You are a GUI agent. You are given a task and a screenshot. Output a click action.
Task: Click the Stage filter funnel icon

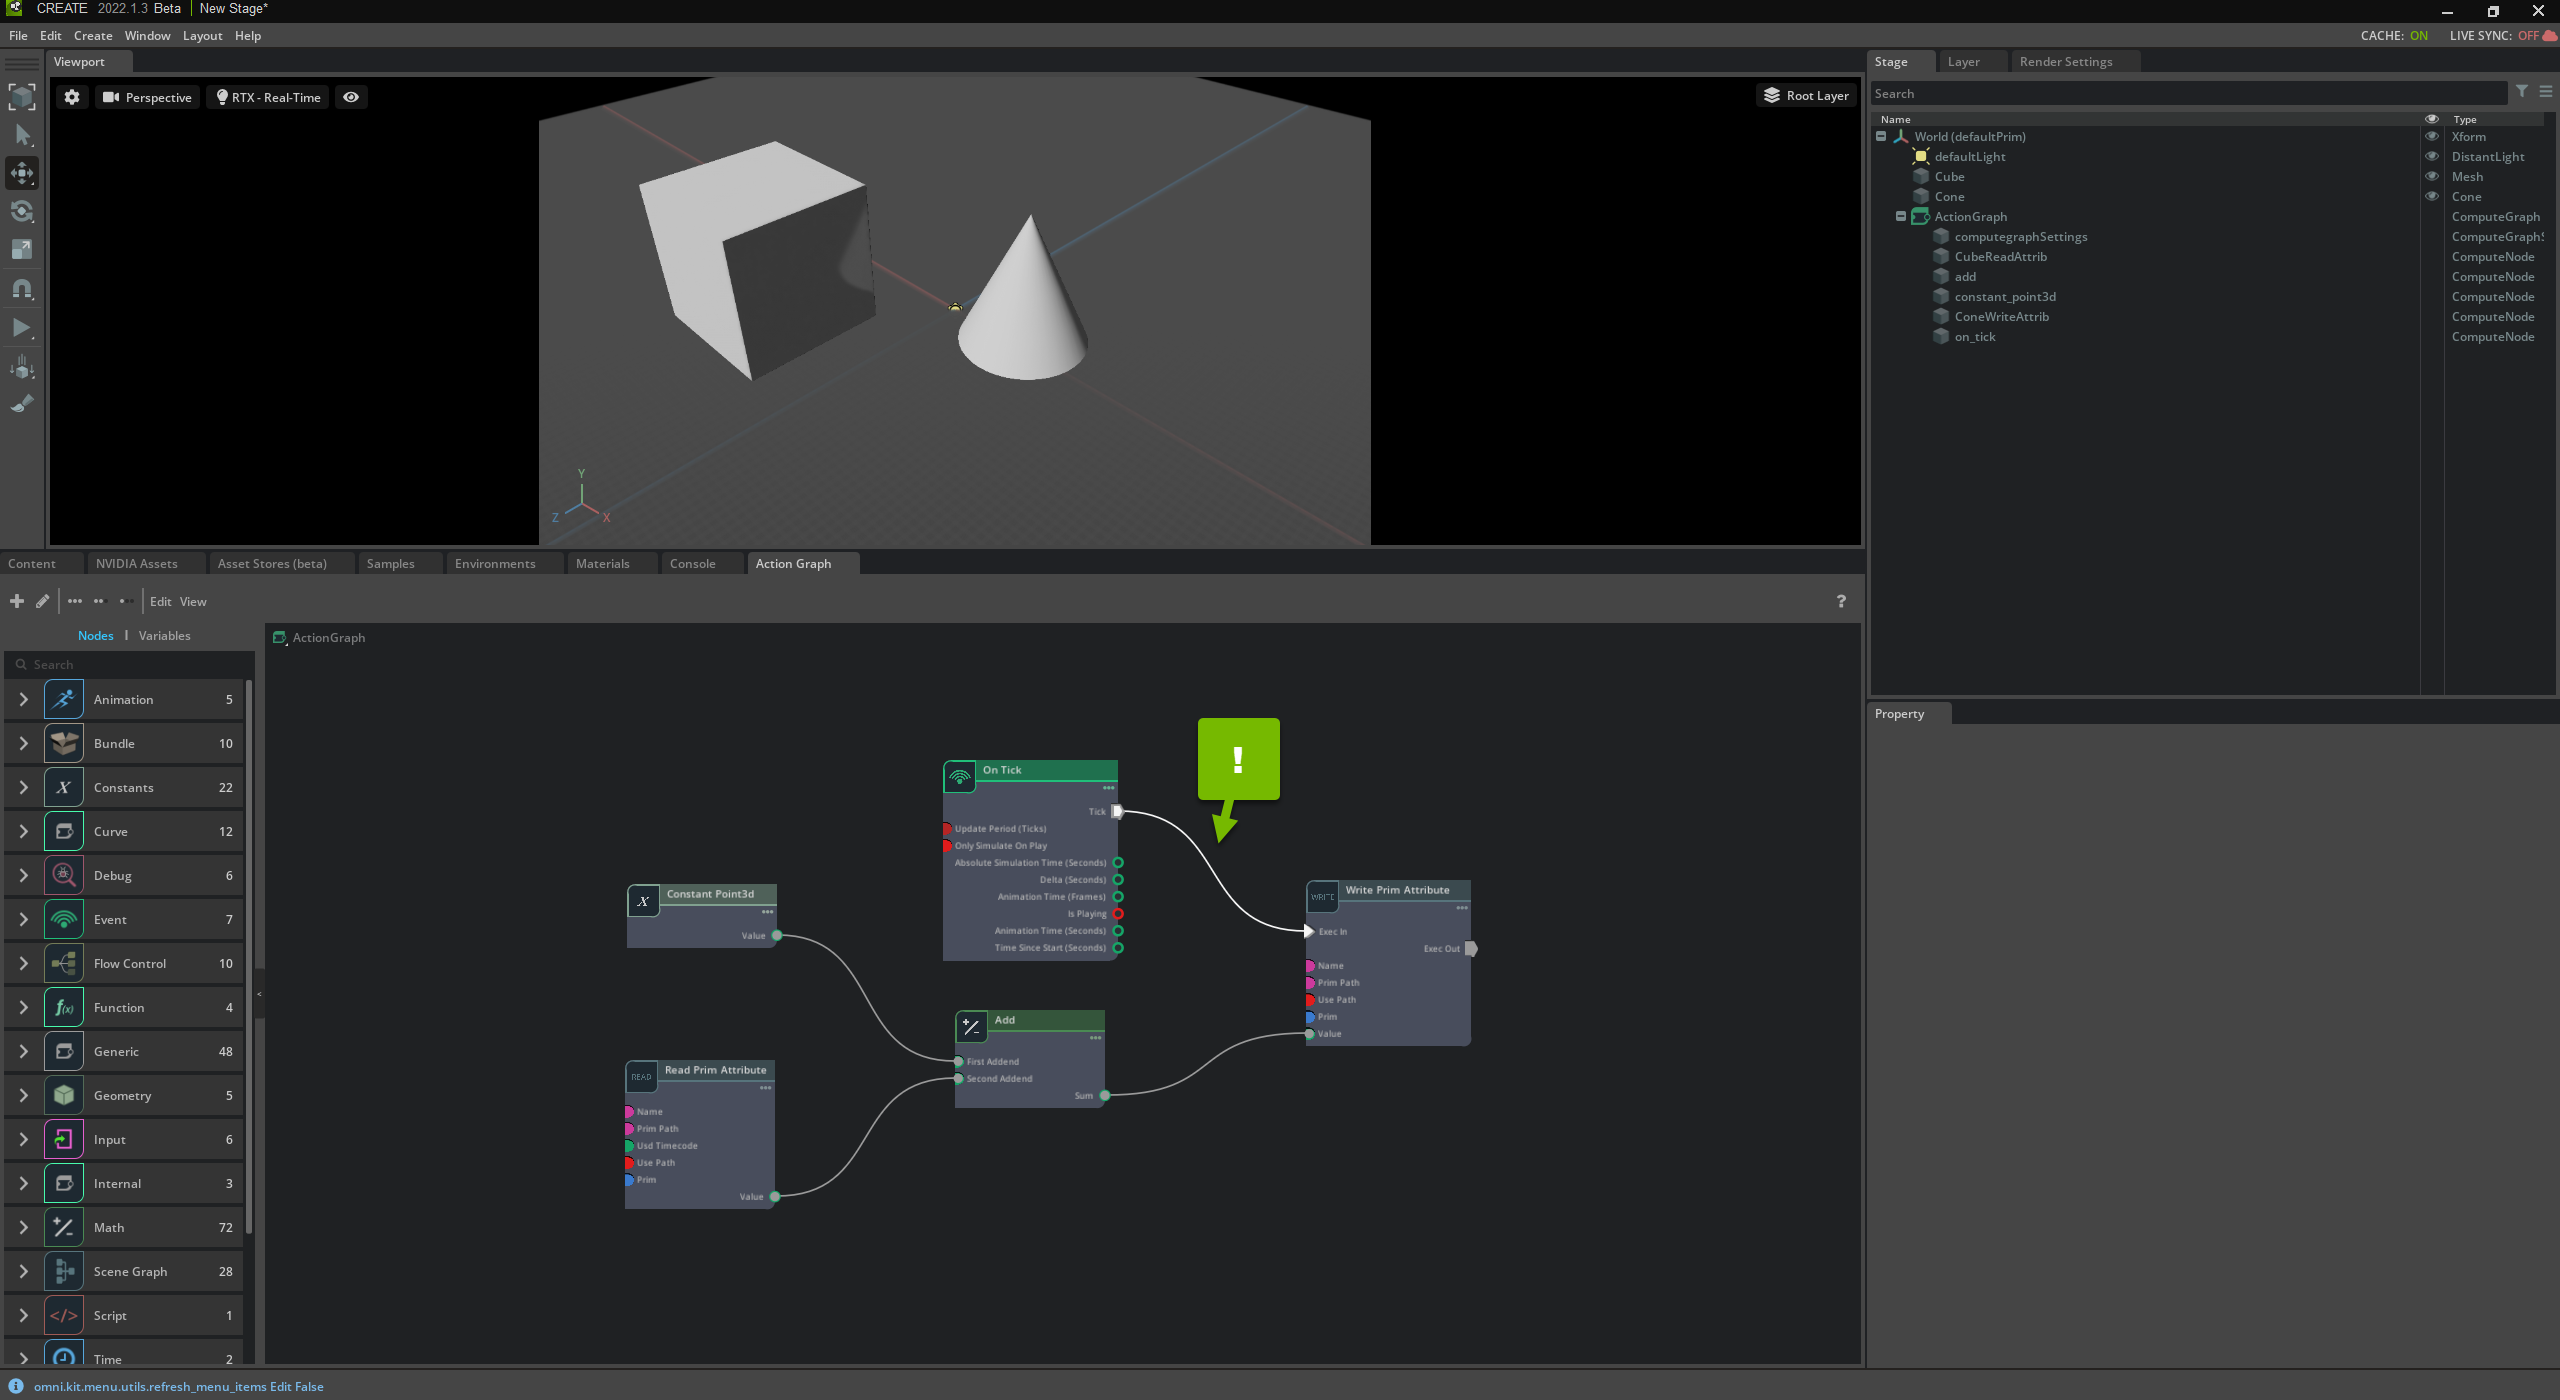2522,92
